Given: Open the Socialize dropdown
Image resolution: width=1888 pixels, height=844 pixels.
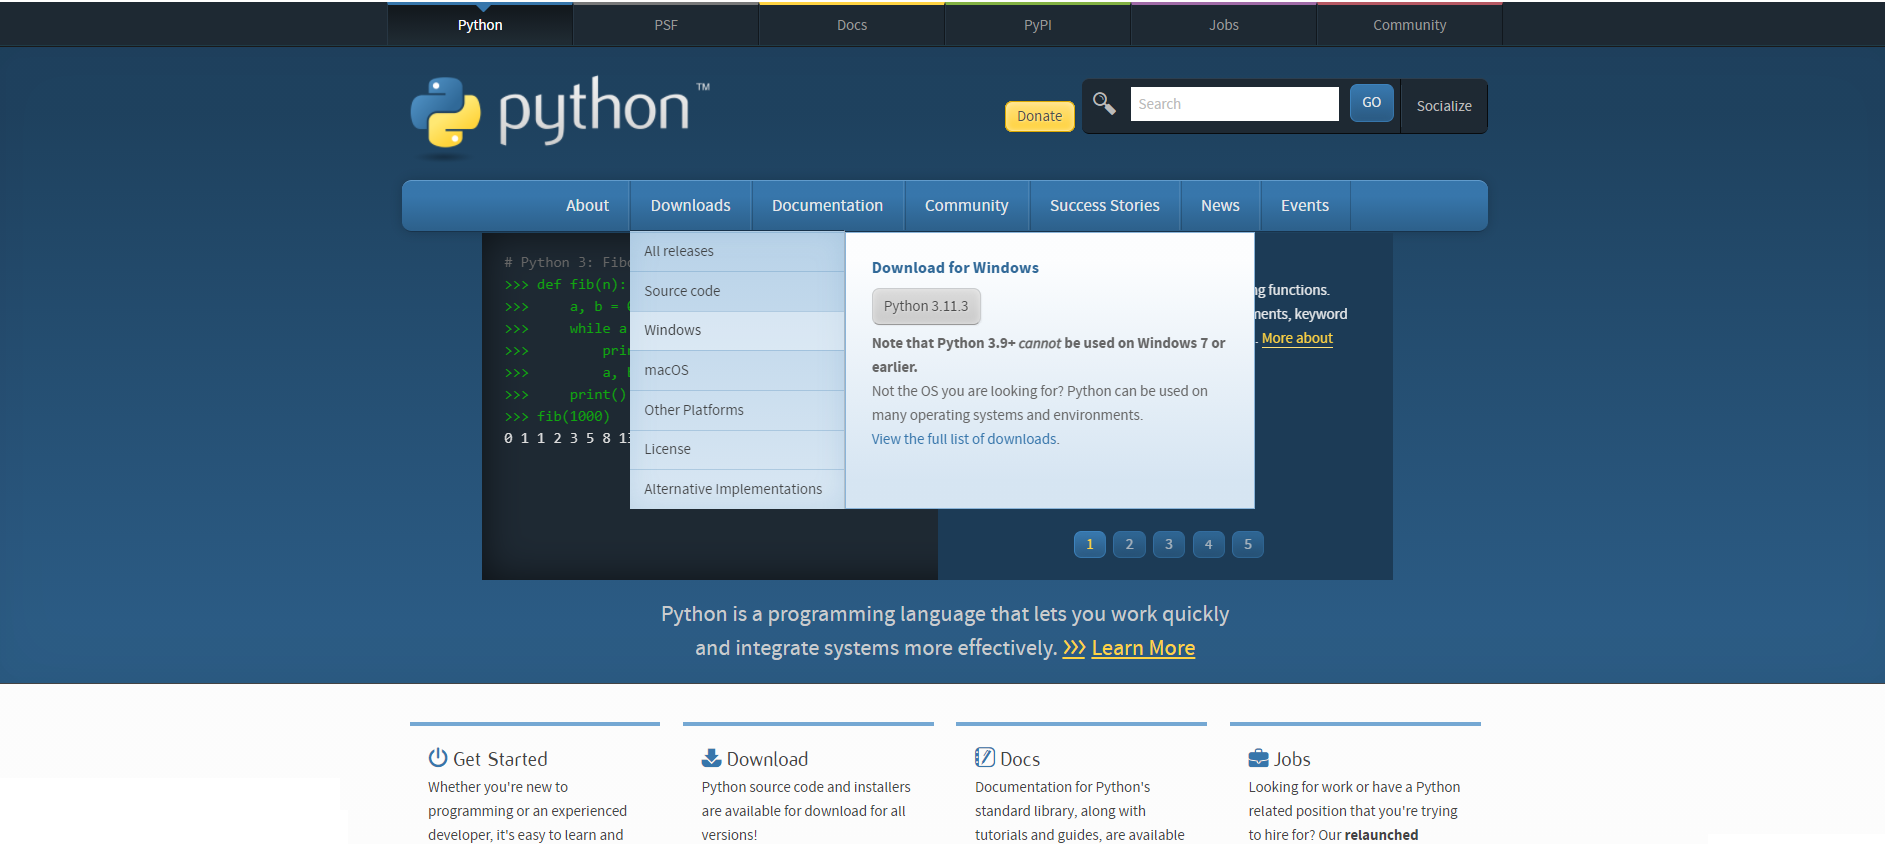Looking at the screenshot, I should click(1444, 106).
